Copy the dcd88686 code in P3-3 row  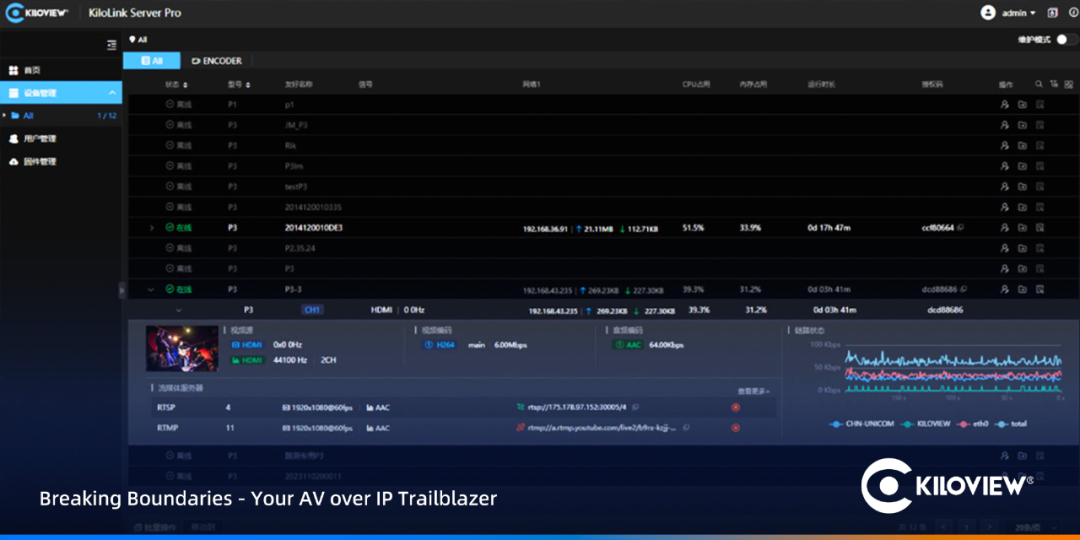[x=964, y=289]
